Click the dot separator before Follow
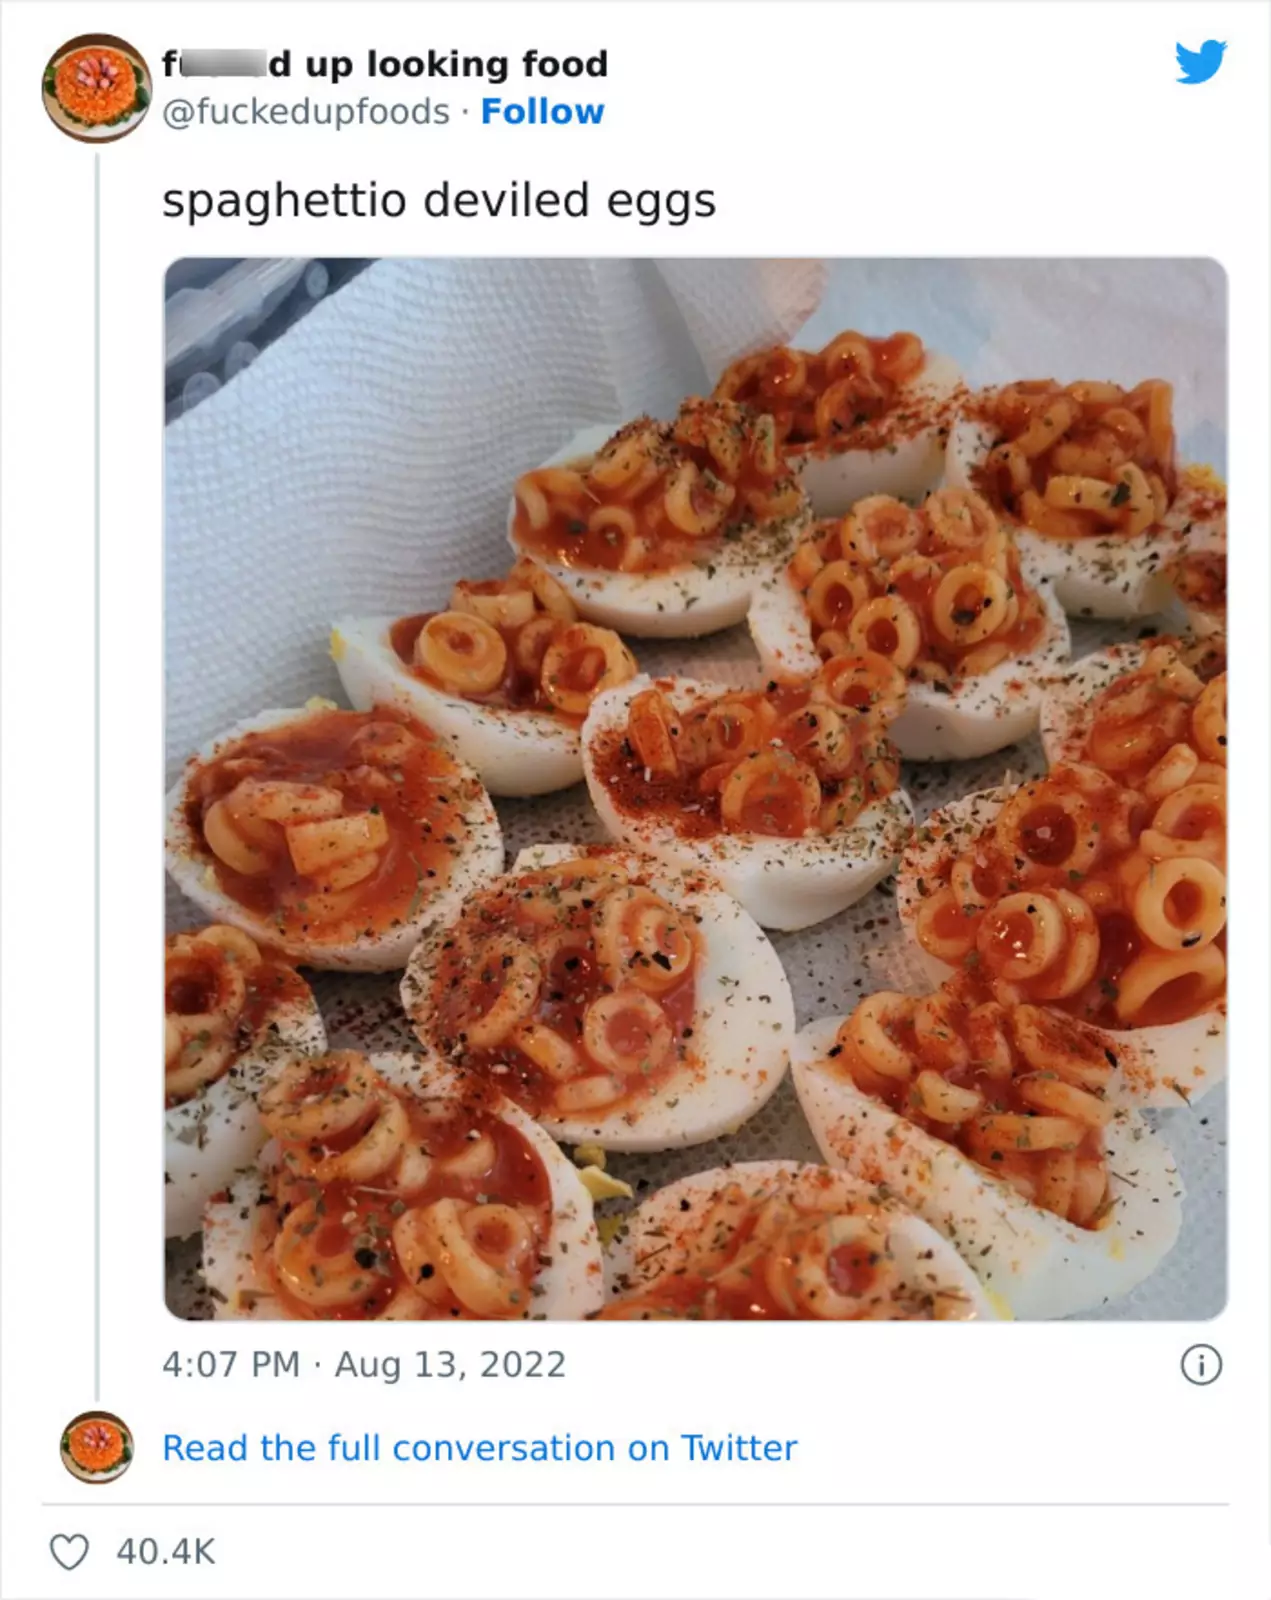The height and width of the screenshot is (1600, 1271). coord(465,111)
